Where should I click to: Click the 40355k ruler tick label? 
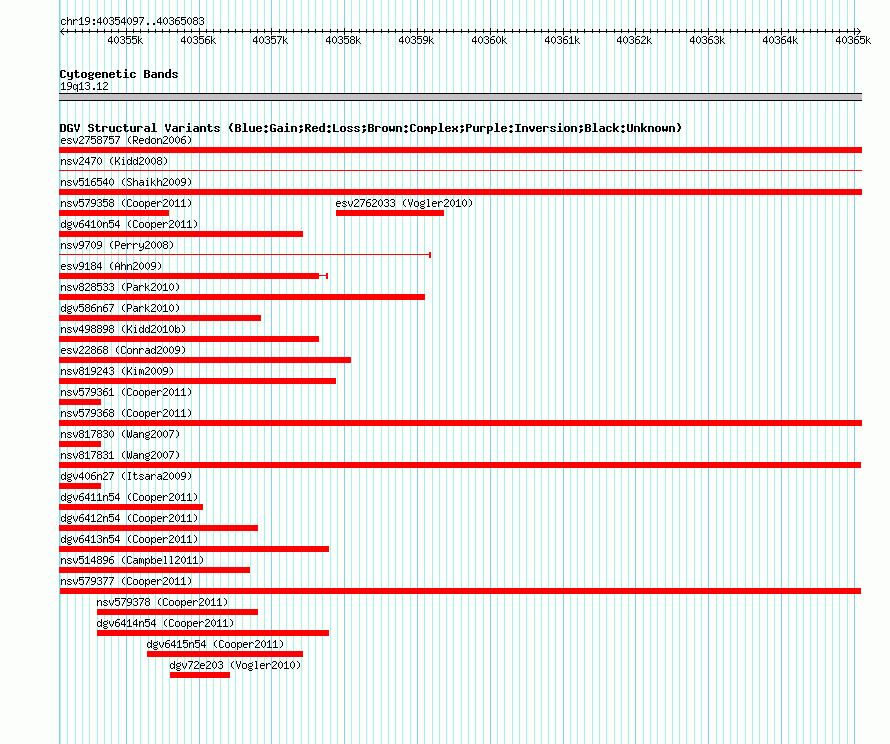tap(125, 40)
